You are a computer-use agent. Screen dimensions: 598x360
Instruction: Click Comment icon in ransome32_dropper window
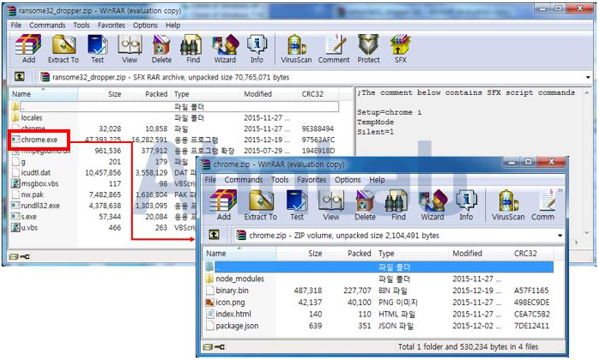coord(334,49)
